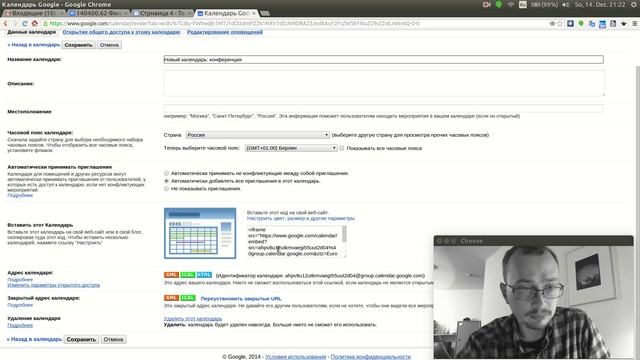Open a new browser tab

265,13
